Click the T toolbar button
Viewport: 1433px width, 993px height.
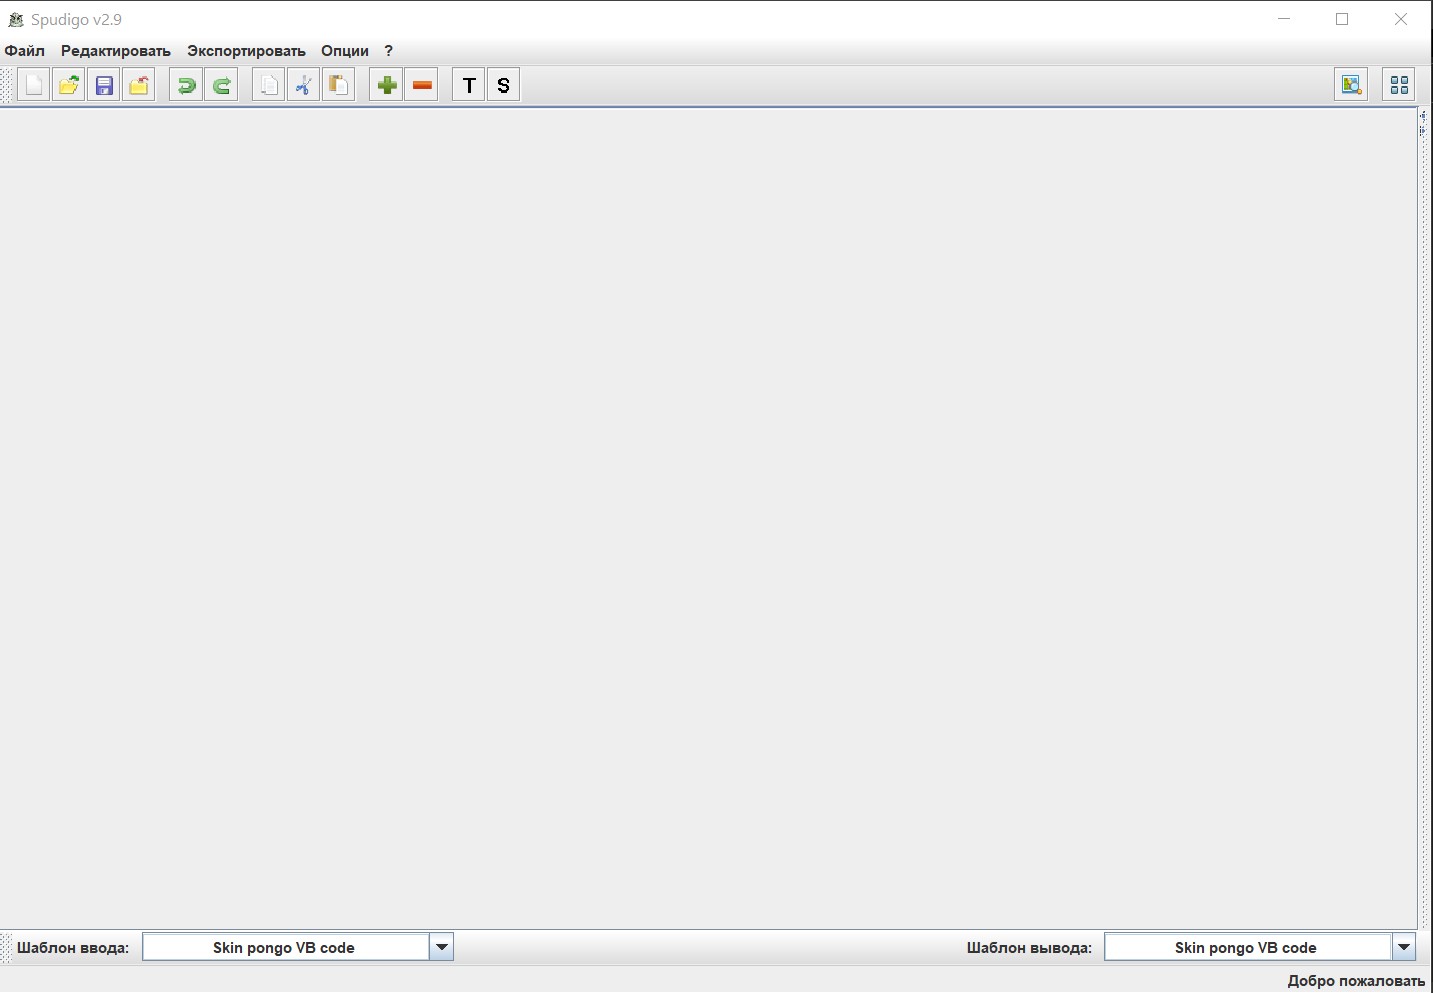pos(469,85)
